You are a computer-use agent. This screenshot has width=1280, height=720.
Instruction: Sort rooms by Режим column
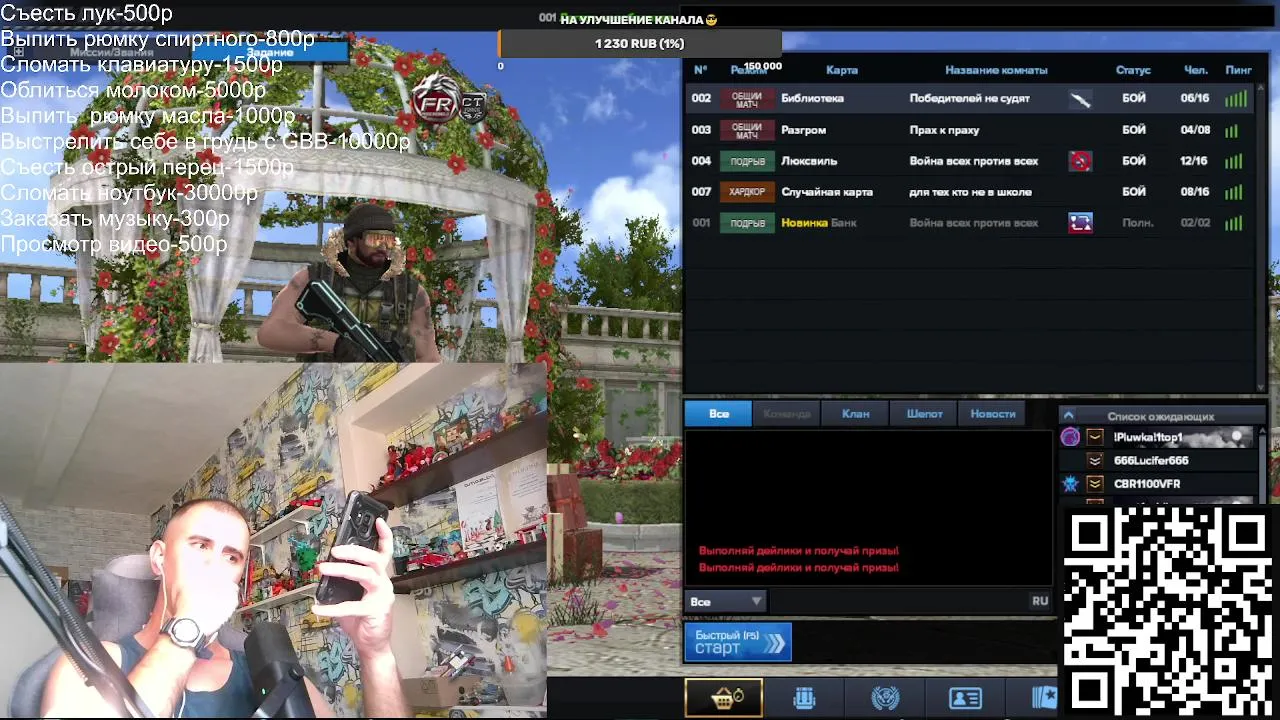[x=748, y=70]
